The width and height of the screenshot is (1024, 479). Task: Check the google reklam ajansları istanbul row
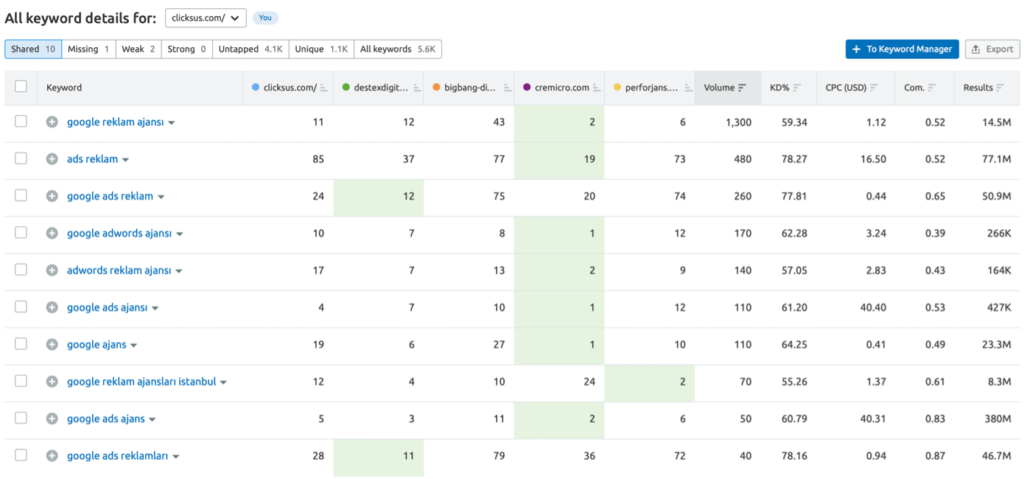click(x=21, y=381)
